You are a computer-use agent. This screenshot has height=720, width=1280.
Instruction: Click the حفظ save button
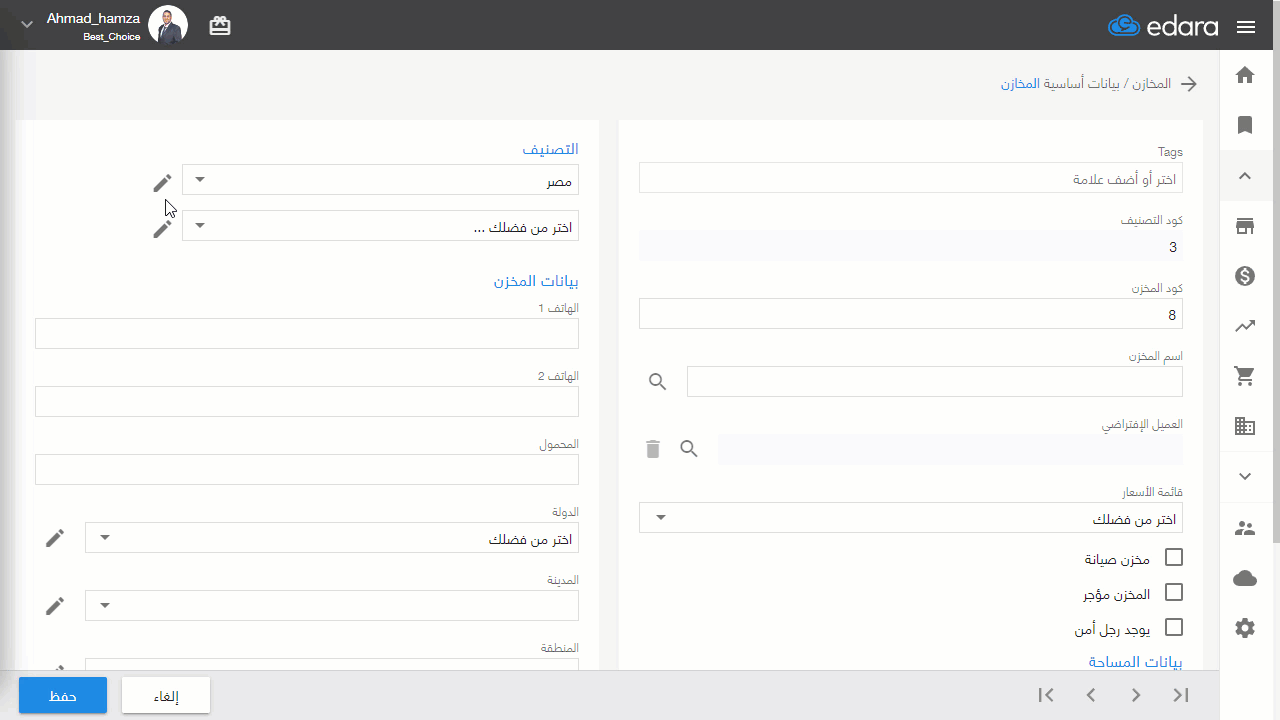[x=63, y=695]
